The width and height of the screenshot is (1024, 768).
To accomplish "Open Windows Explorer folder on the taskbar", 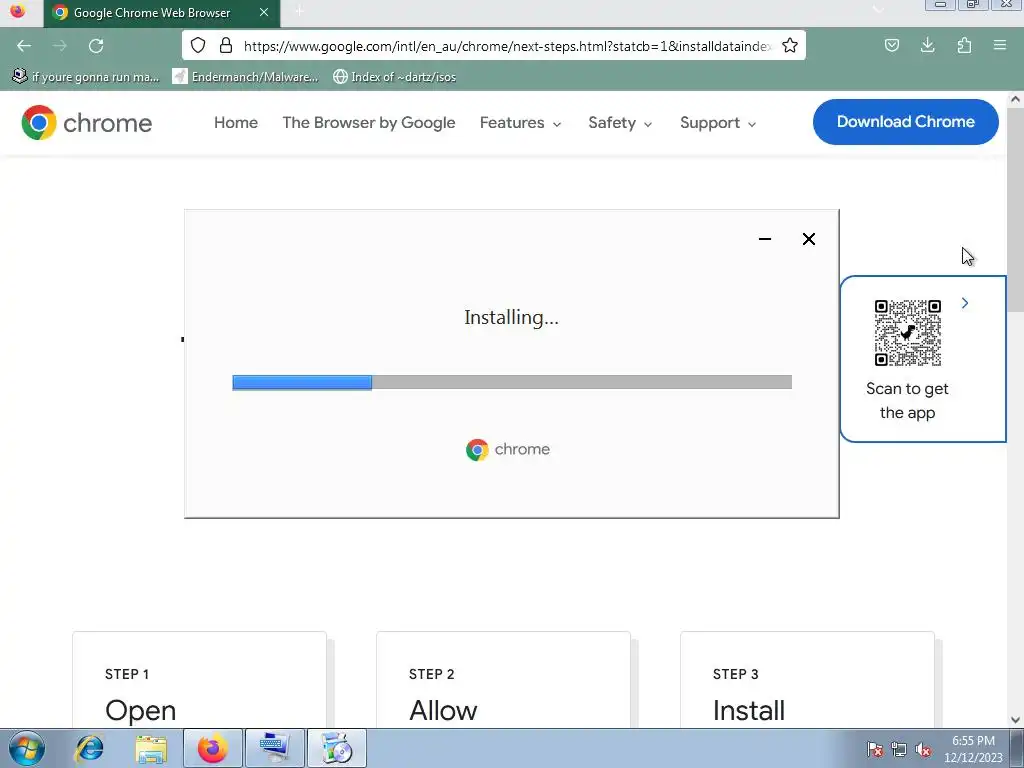I will point(151,748).
